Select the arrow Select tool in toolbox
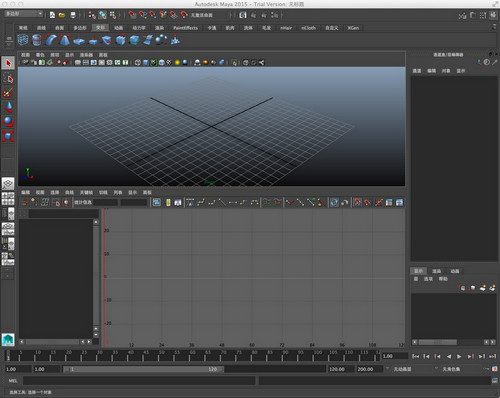Screen dimensions: 500x398 (8, 63)
